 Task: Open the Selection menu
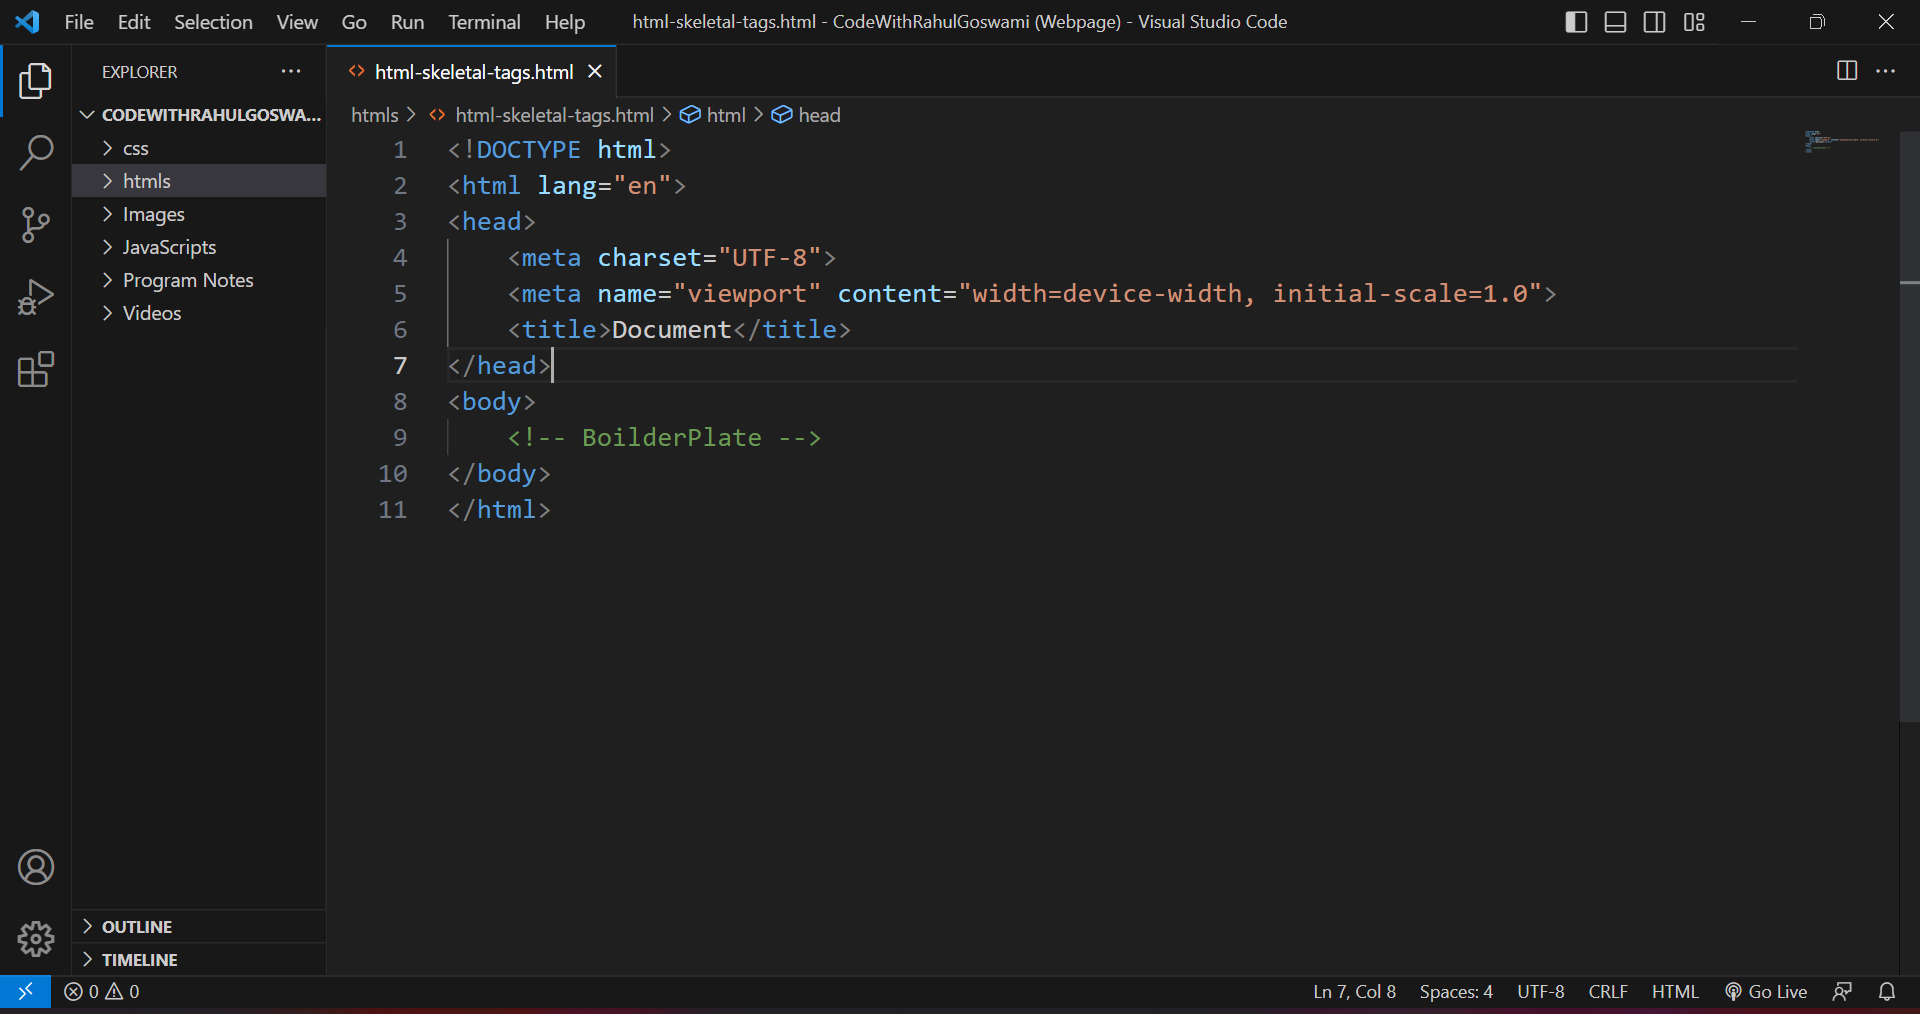click(x=213, y=22)
